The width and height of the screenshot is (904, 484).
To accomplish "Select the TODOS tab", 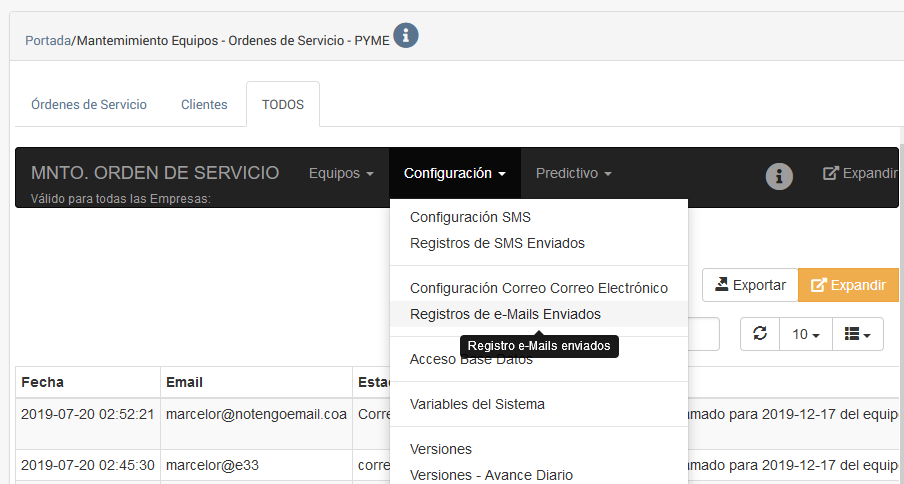I will click(x=283, y=104).
